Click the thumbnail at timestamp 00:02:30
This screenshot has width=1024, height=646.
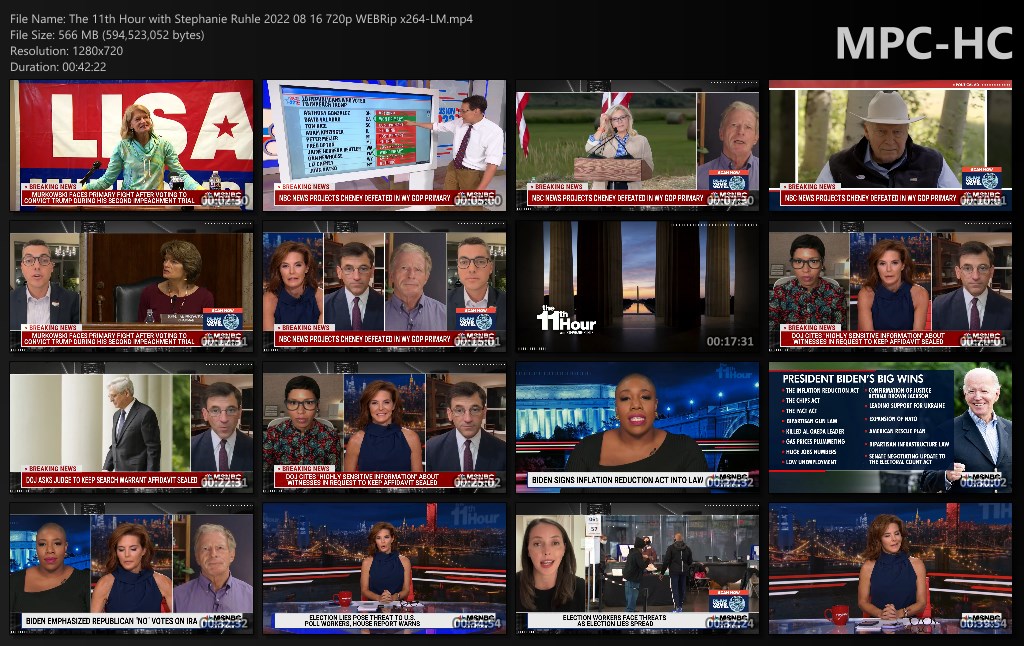click(131, 145)
